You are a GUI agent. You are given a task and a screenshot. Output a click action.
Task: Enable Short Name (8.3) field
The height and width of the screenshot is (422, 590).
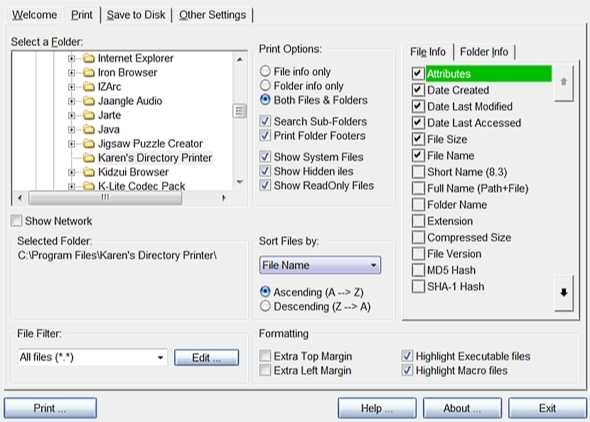418,172
